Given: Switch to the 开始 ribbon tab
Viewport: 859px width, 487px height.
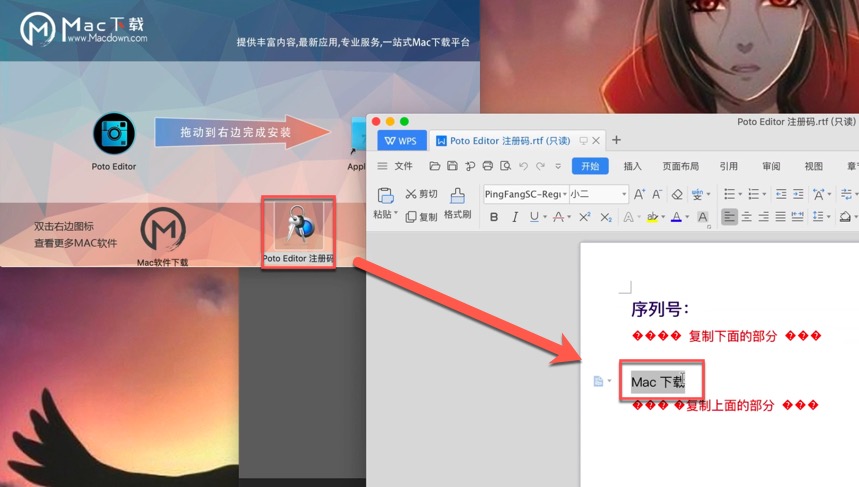Looking at the screenshot, I should (x=590, y=166).
